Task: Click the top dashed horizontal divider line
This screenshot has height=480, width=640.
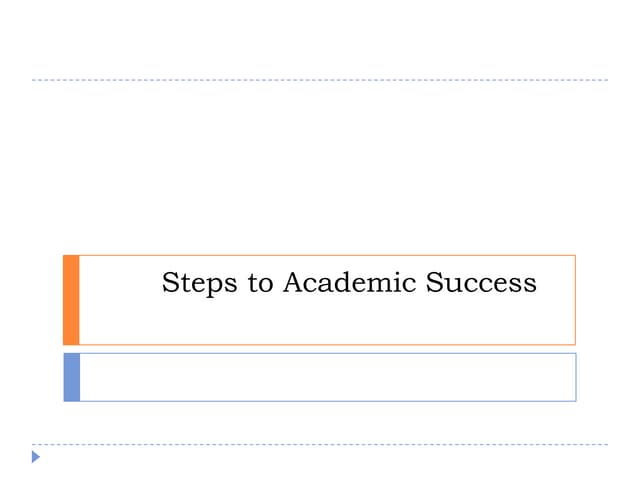Action: 320,79
